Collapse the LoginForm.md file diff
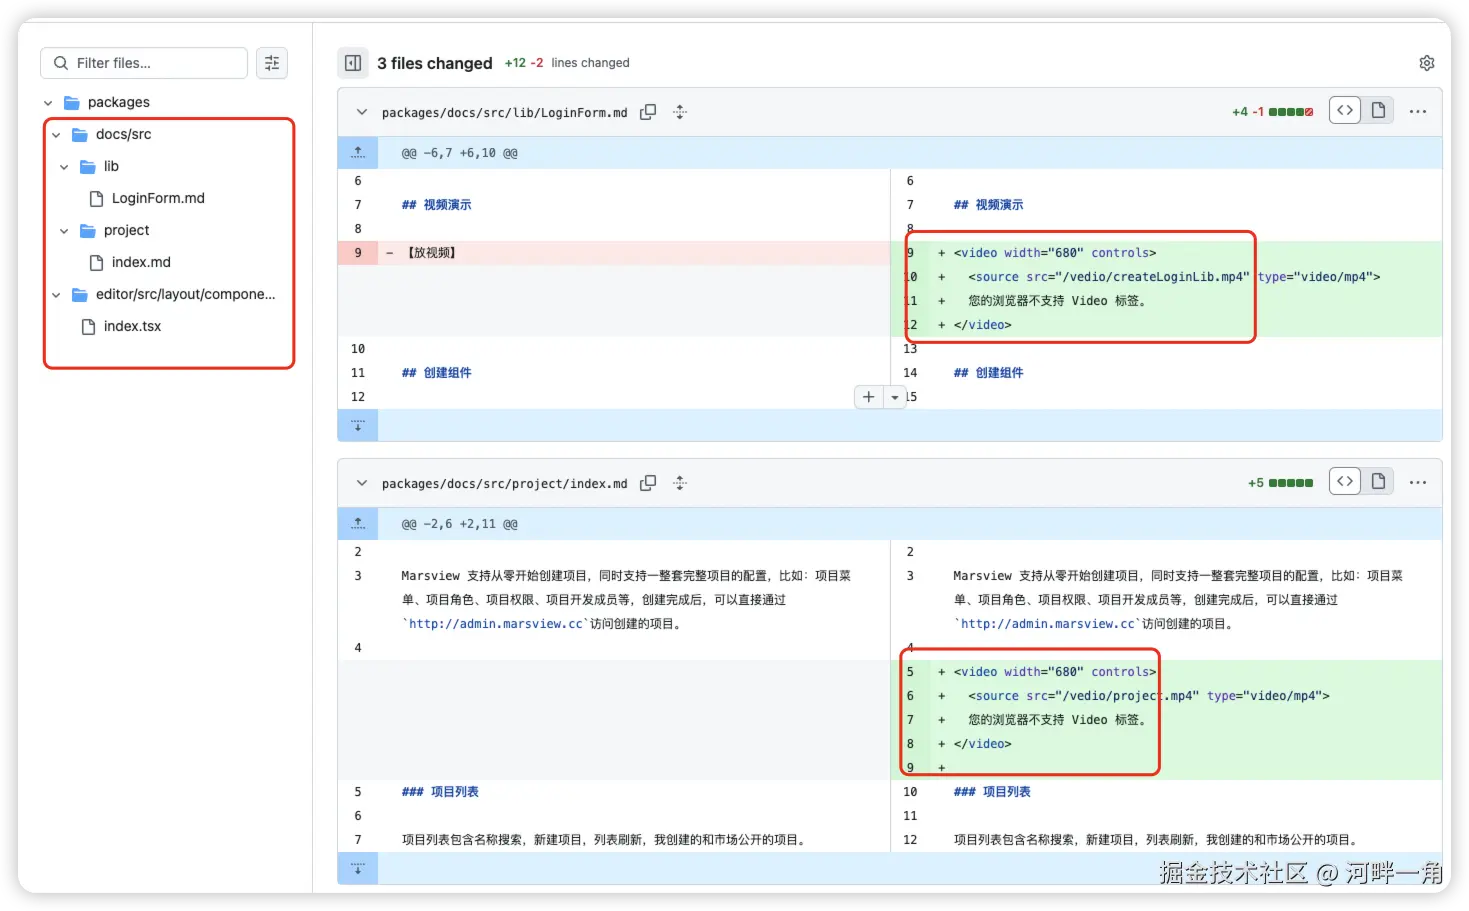This screenshot has width=1469, height=911. point(362,112)
